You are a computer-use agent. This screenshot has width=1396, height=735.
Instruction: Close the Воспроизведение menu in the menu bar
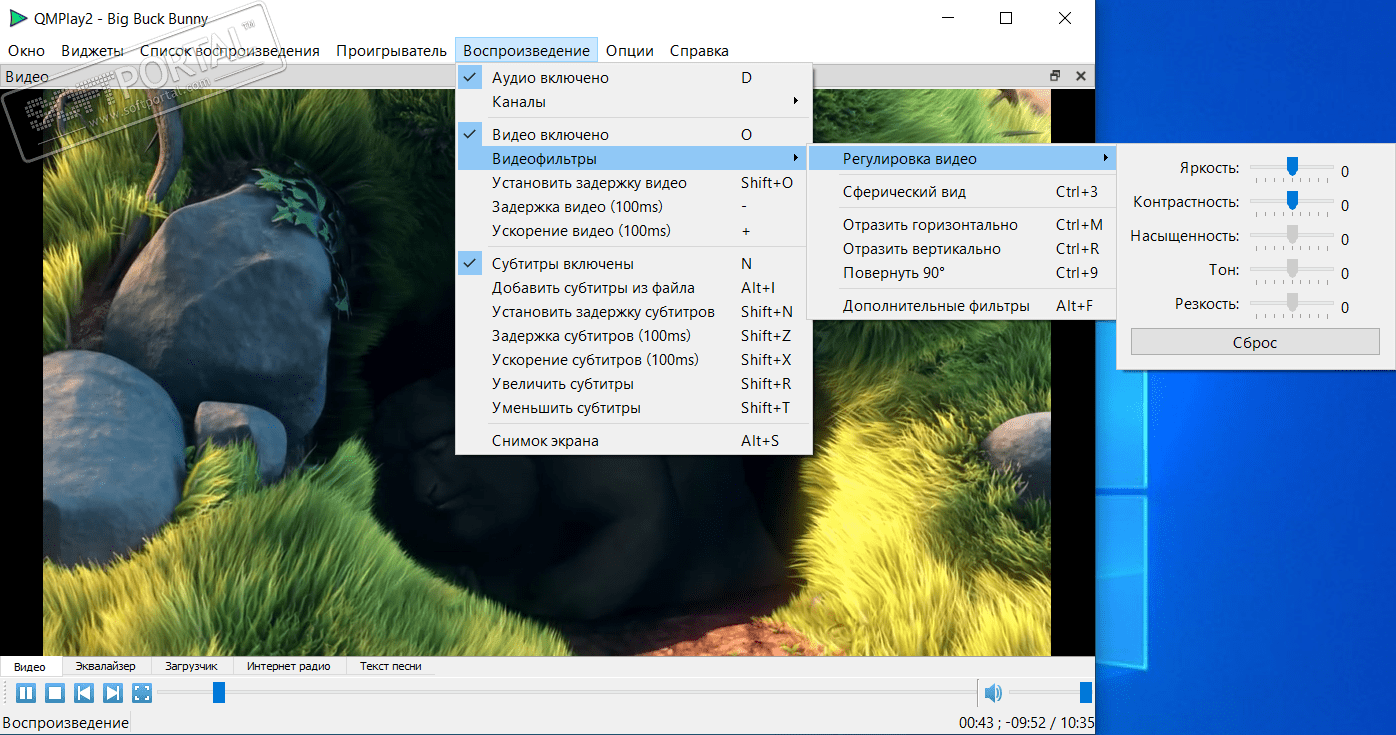(x=526, y=51)
